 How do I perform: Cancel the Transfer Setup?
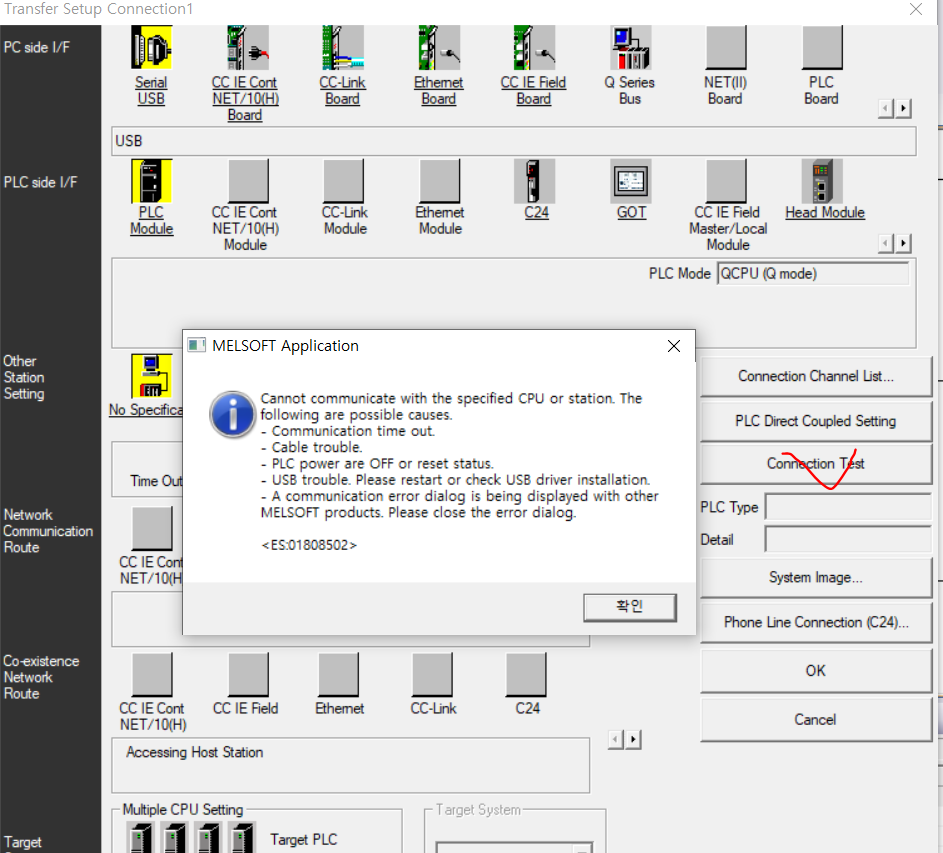[816, 719]
